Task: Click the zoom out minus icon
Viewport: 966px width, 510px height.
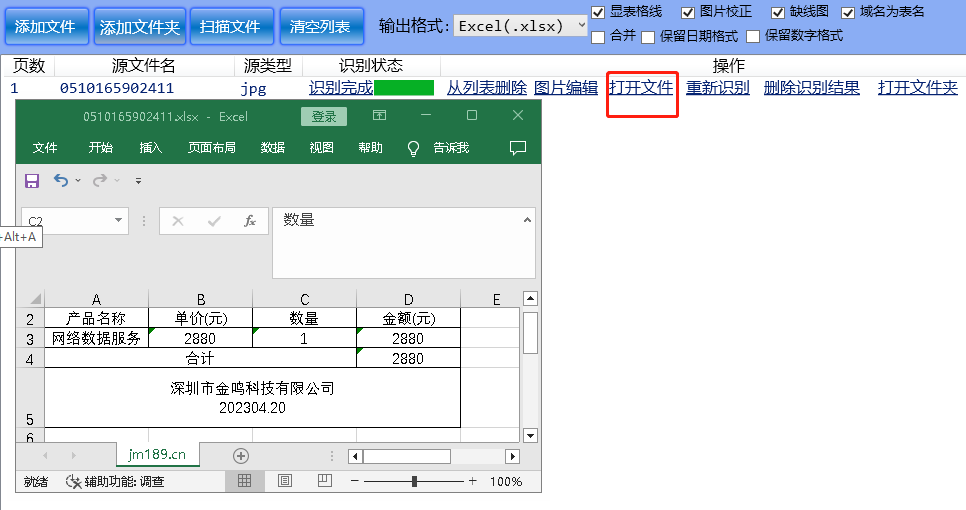Action: 355,481
